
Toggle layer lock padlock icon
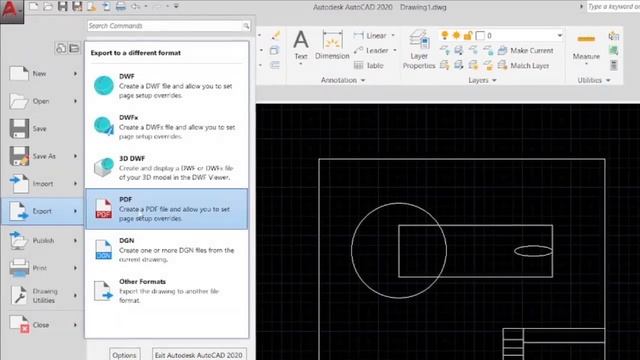tap(468, 36)
